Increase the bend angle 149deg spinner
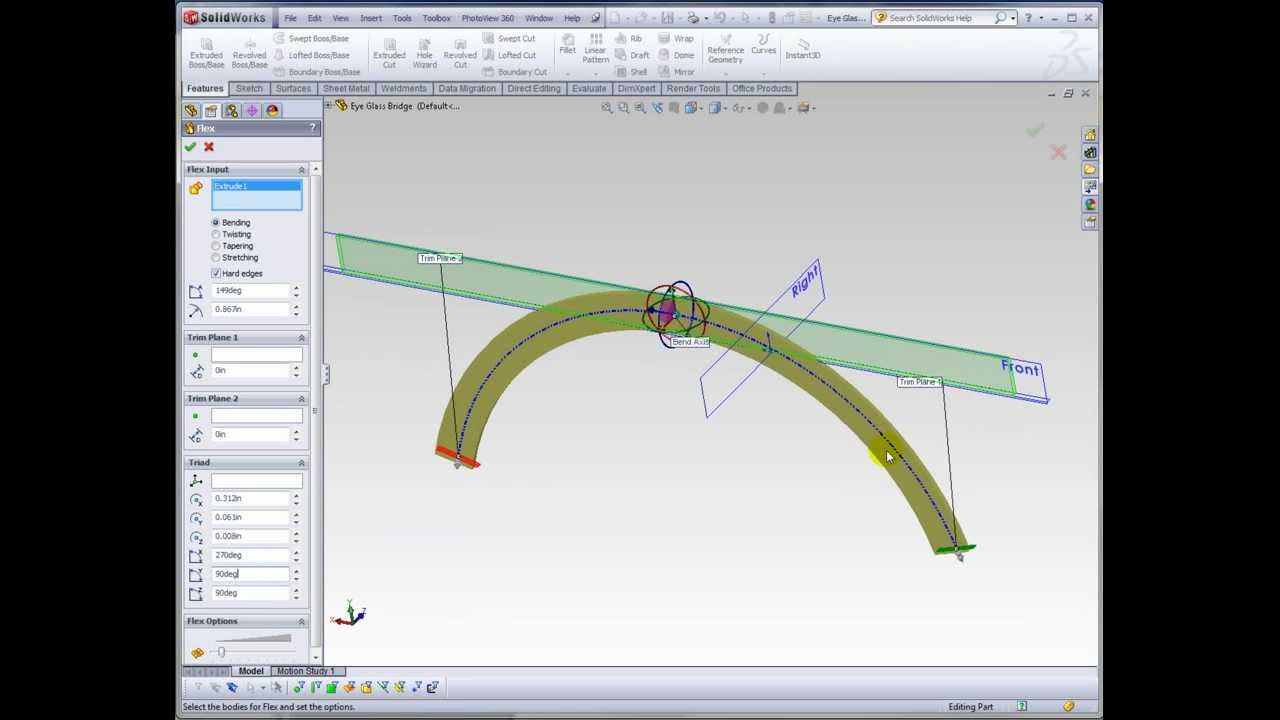This screenshot has width=1280, height=720. click(x=296, y=287)
